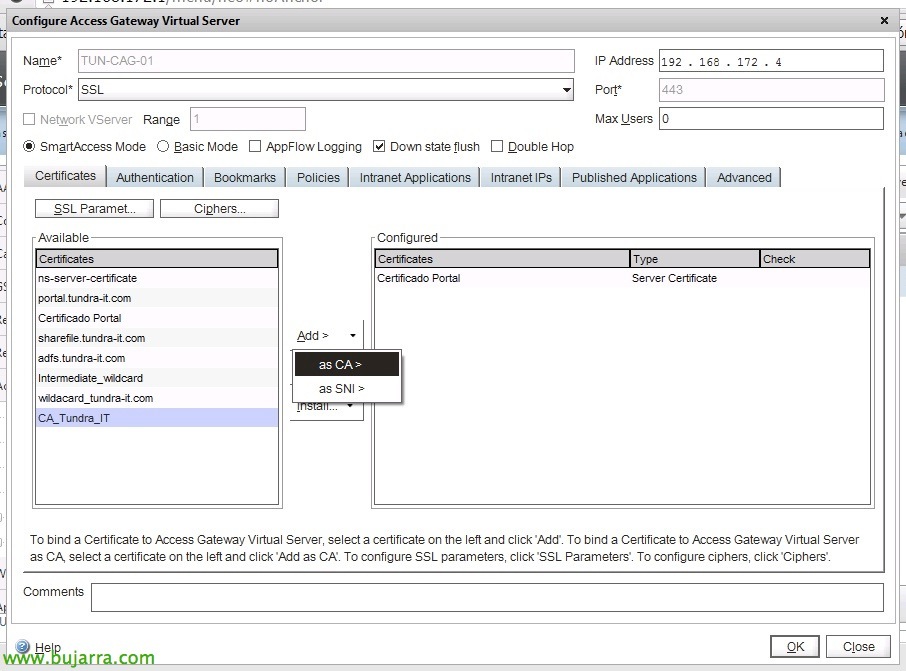Click the Ciphers button
Viewport: 906px width, 671px height.
click(220, 209)
